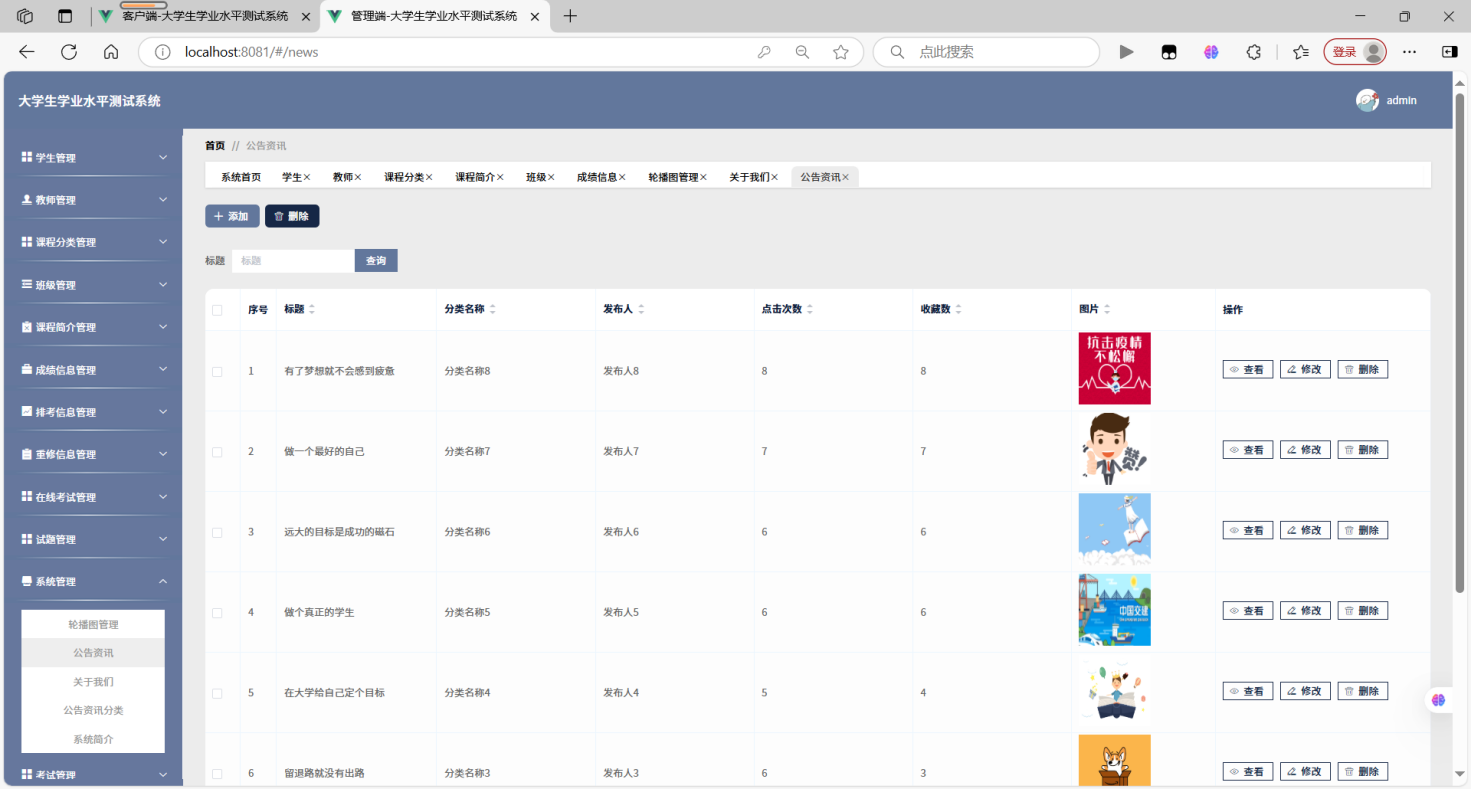
Task: Click 查看 for row 发布人5
Action: coord(1248,611)
